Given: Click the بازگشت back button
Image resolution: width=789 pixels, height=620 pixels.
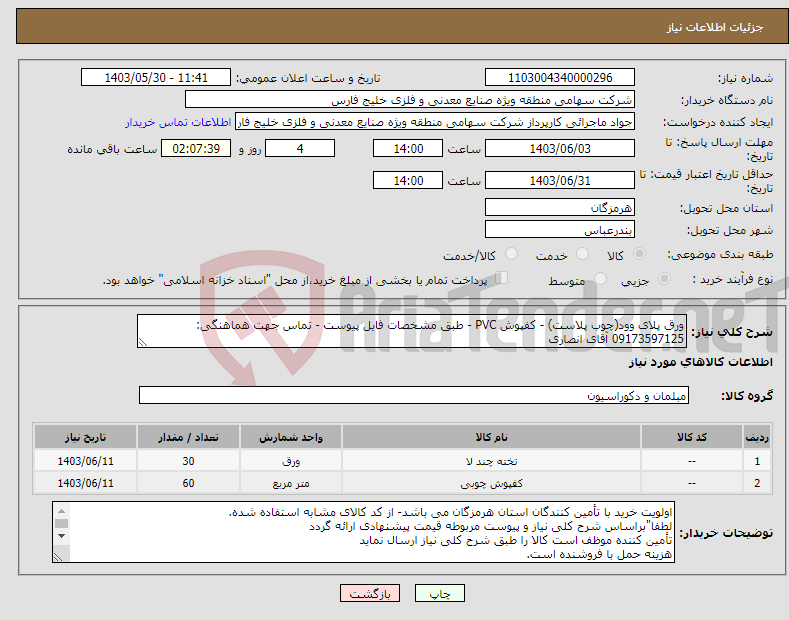Looking at the screenshot, I should (370, 594).
